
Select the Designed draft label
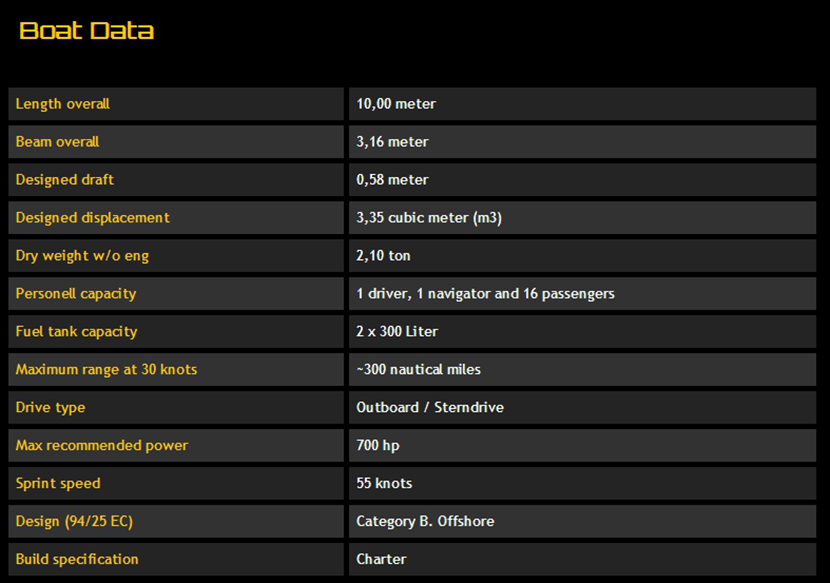(65, 180)
